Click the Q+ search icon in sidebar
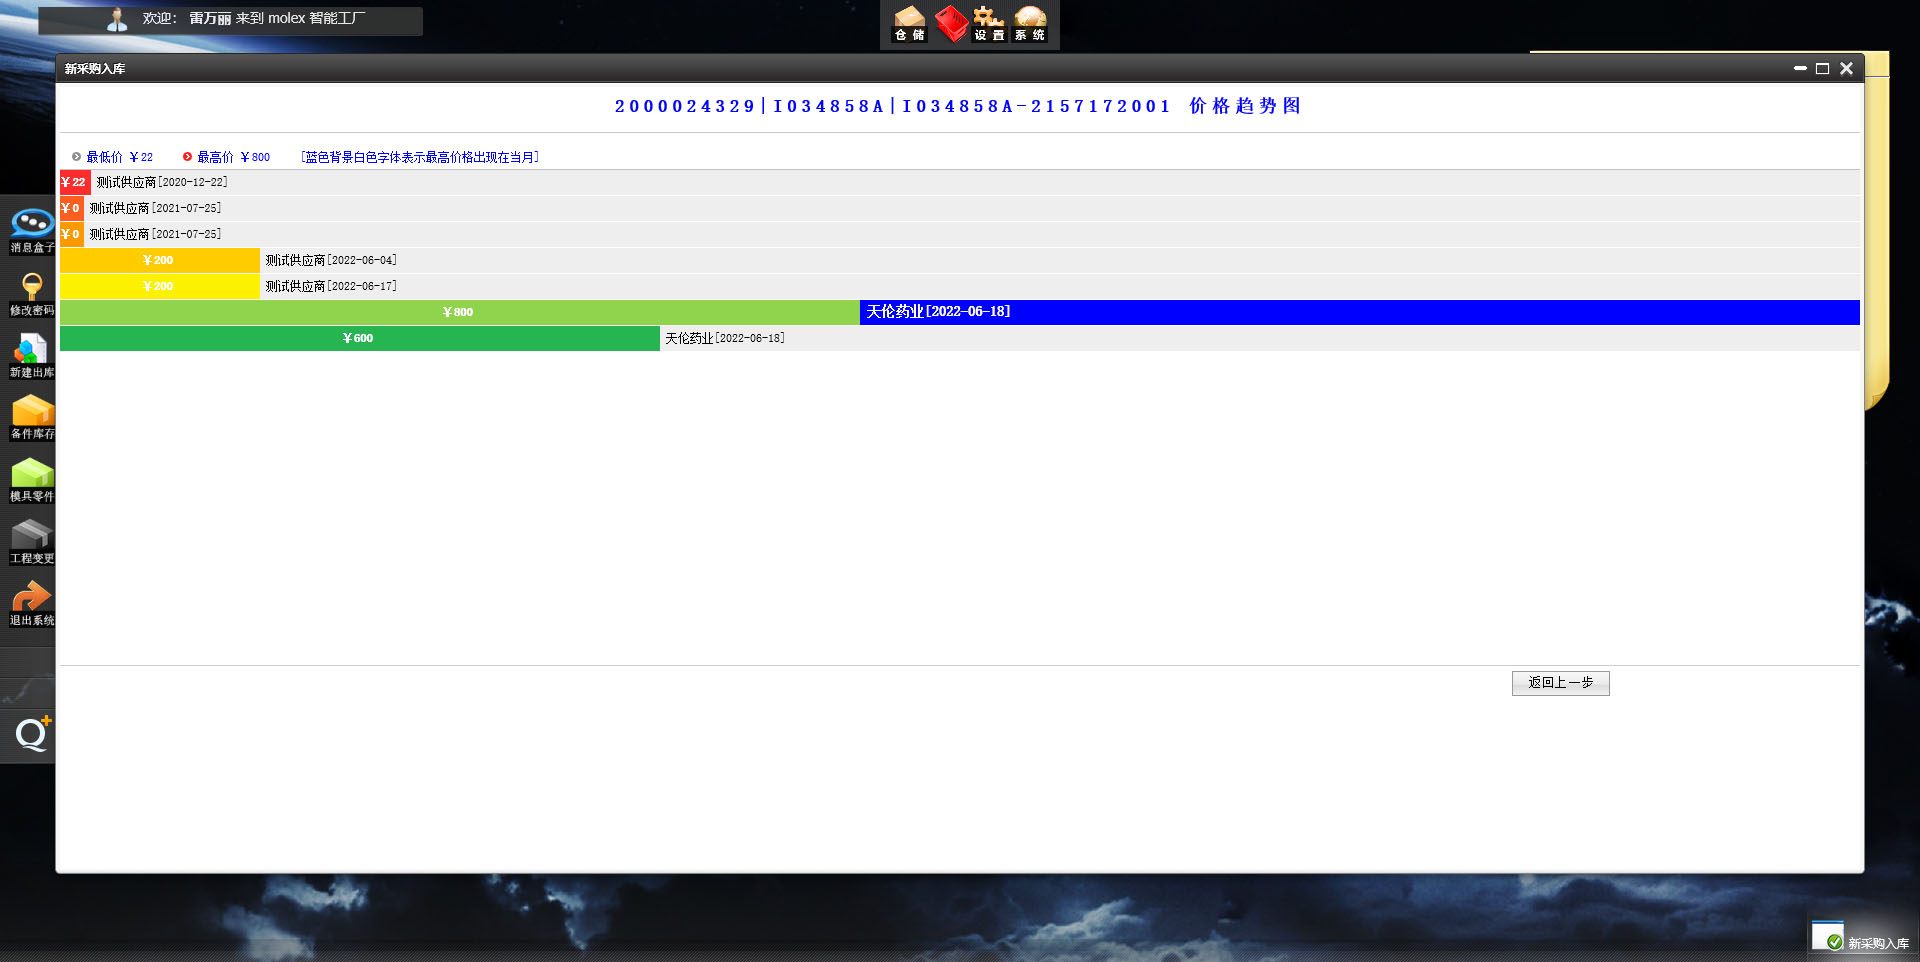1920x962 pixels. tap(32, 734)
